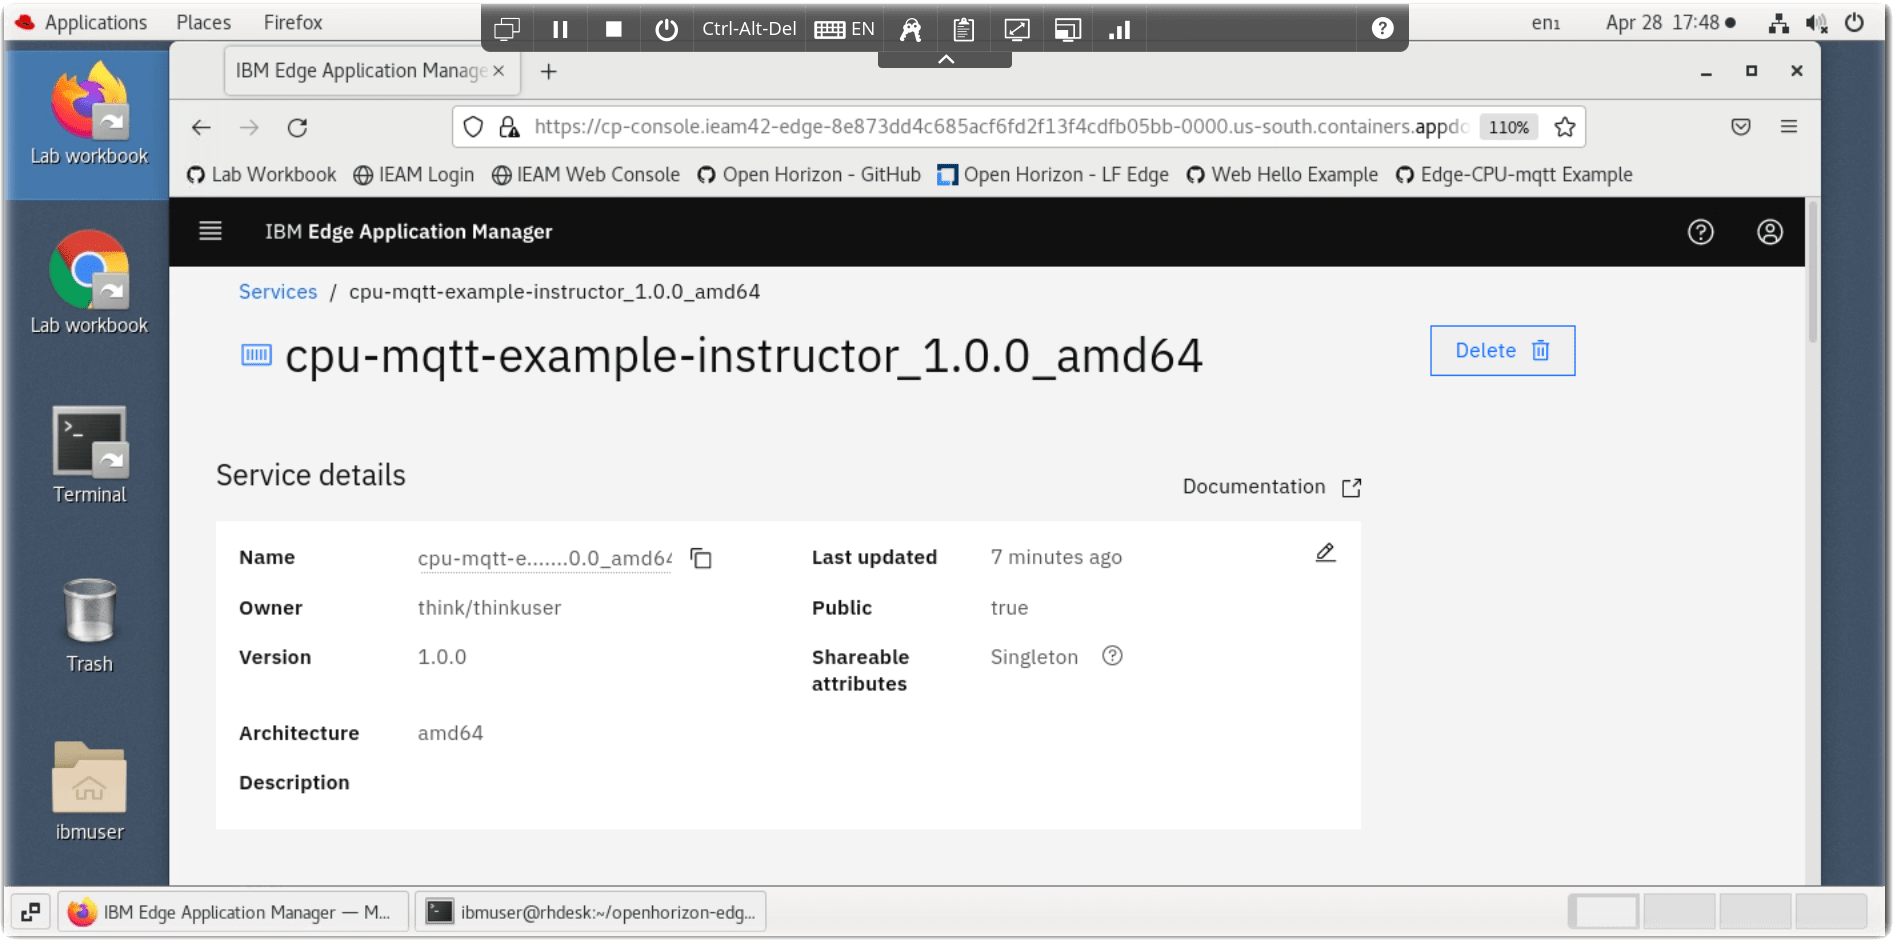The image size is (1893, 940).
Task: Open the help question mark icon in header
Action: 1700,232
